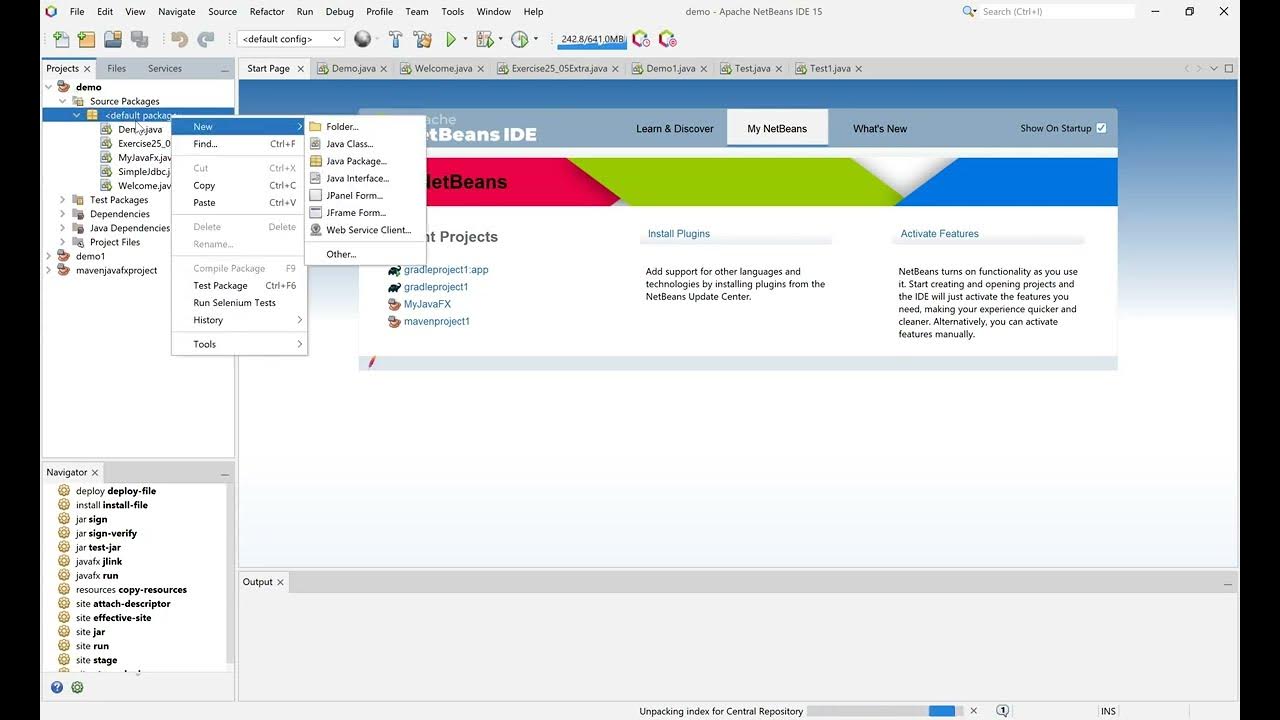Click the Java Interface icon in submenu

tap(316, 178)
